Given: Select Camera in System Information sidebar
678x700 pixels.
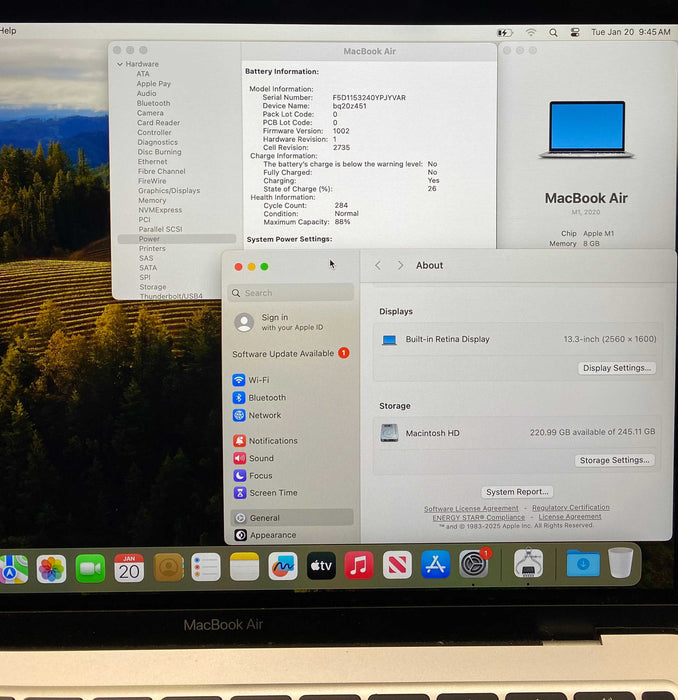Looking at the screenshot, I should [150, 113].
